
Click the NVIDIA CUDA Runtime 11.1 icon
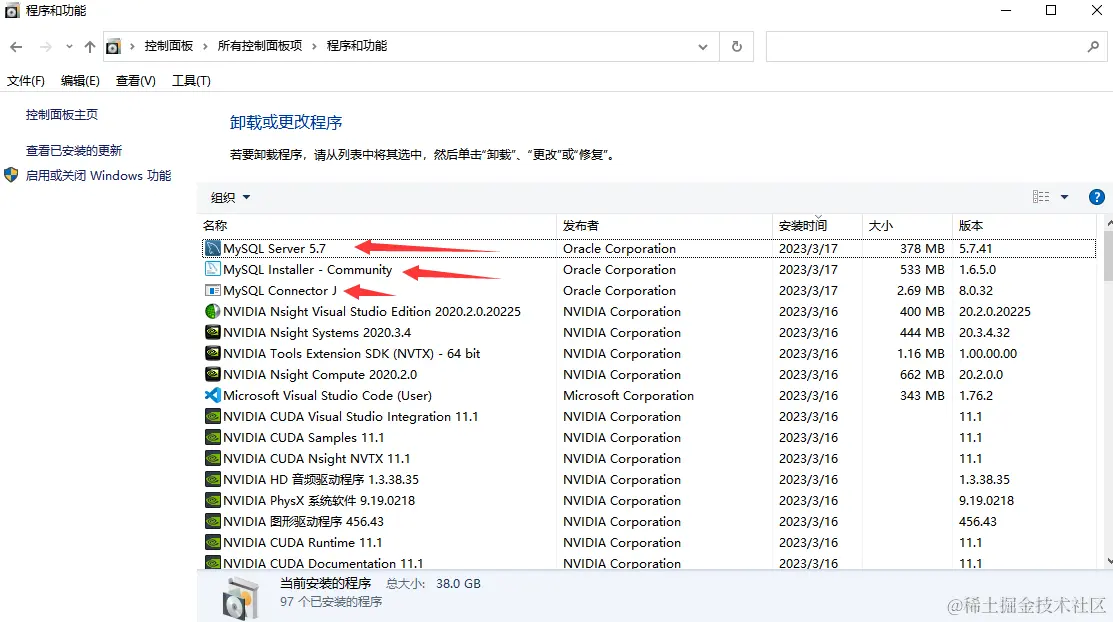[x=212, y=542]
